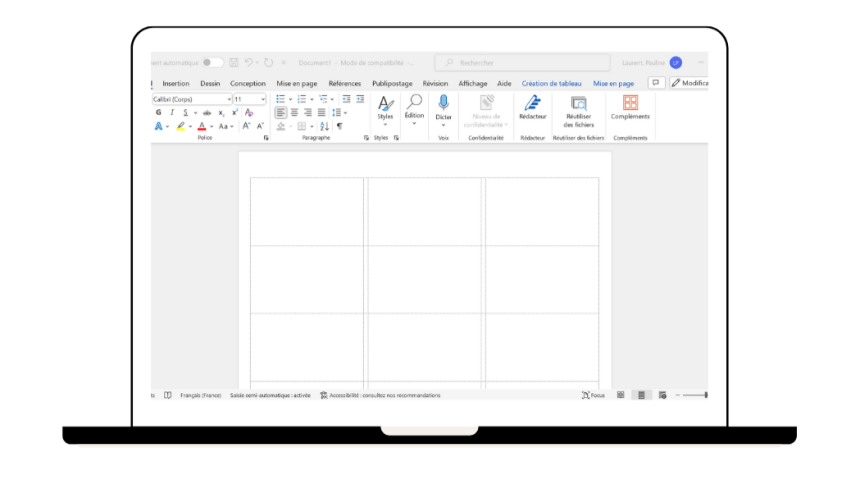Expand the borders options arrow
Image resolution: width=860 pixels, height=489 pixels.
[x=312, y=127]
